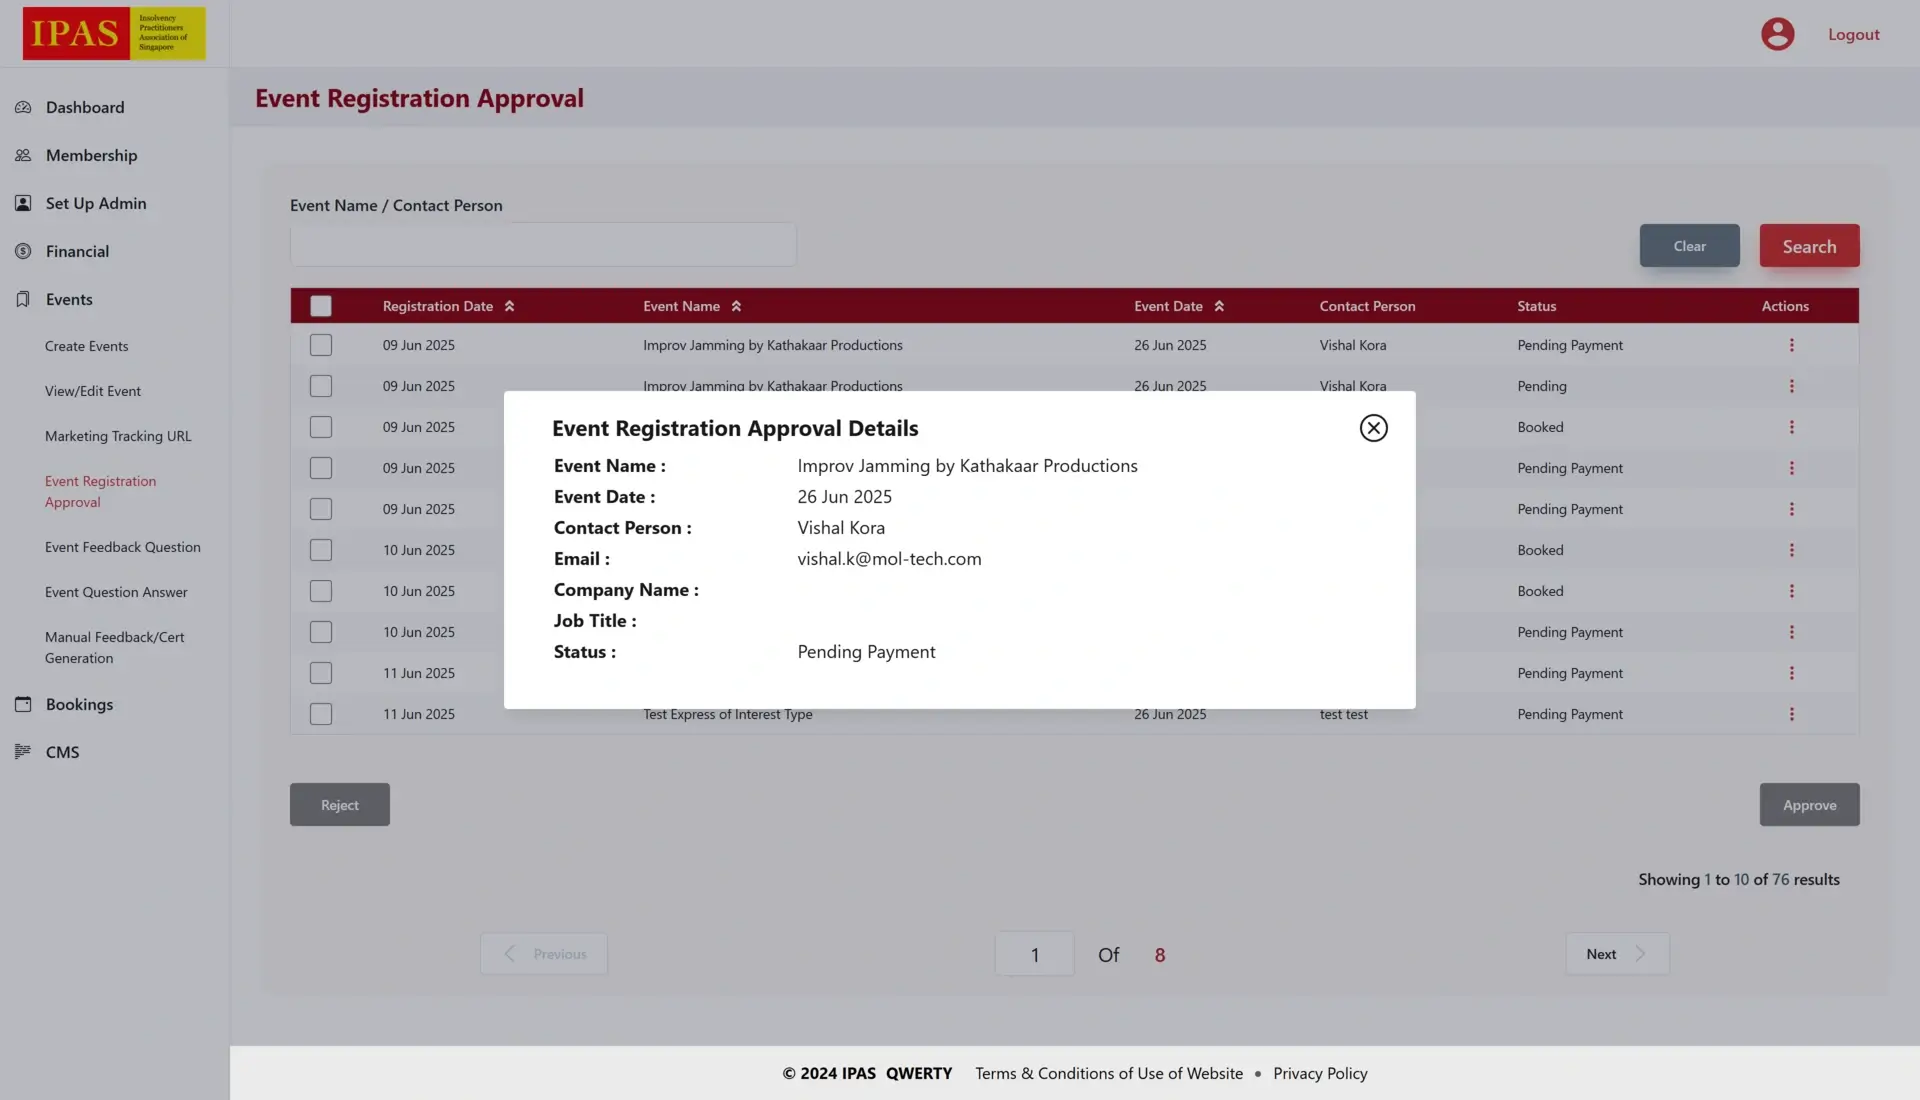Open actions menu for first Pending Payment row
Screen dimensions: 1920x1100
1791,345
